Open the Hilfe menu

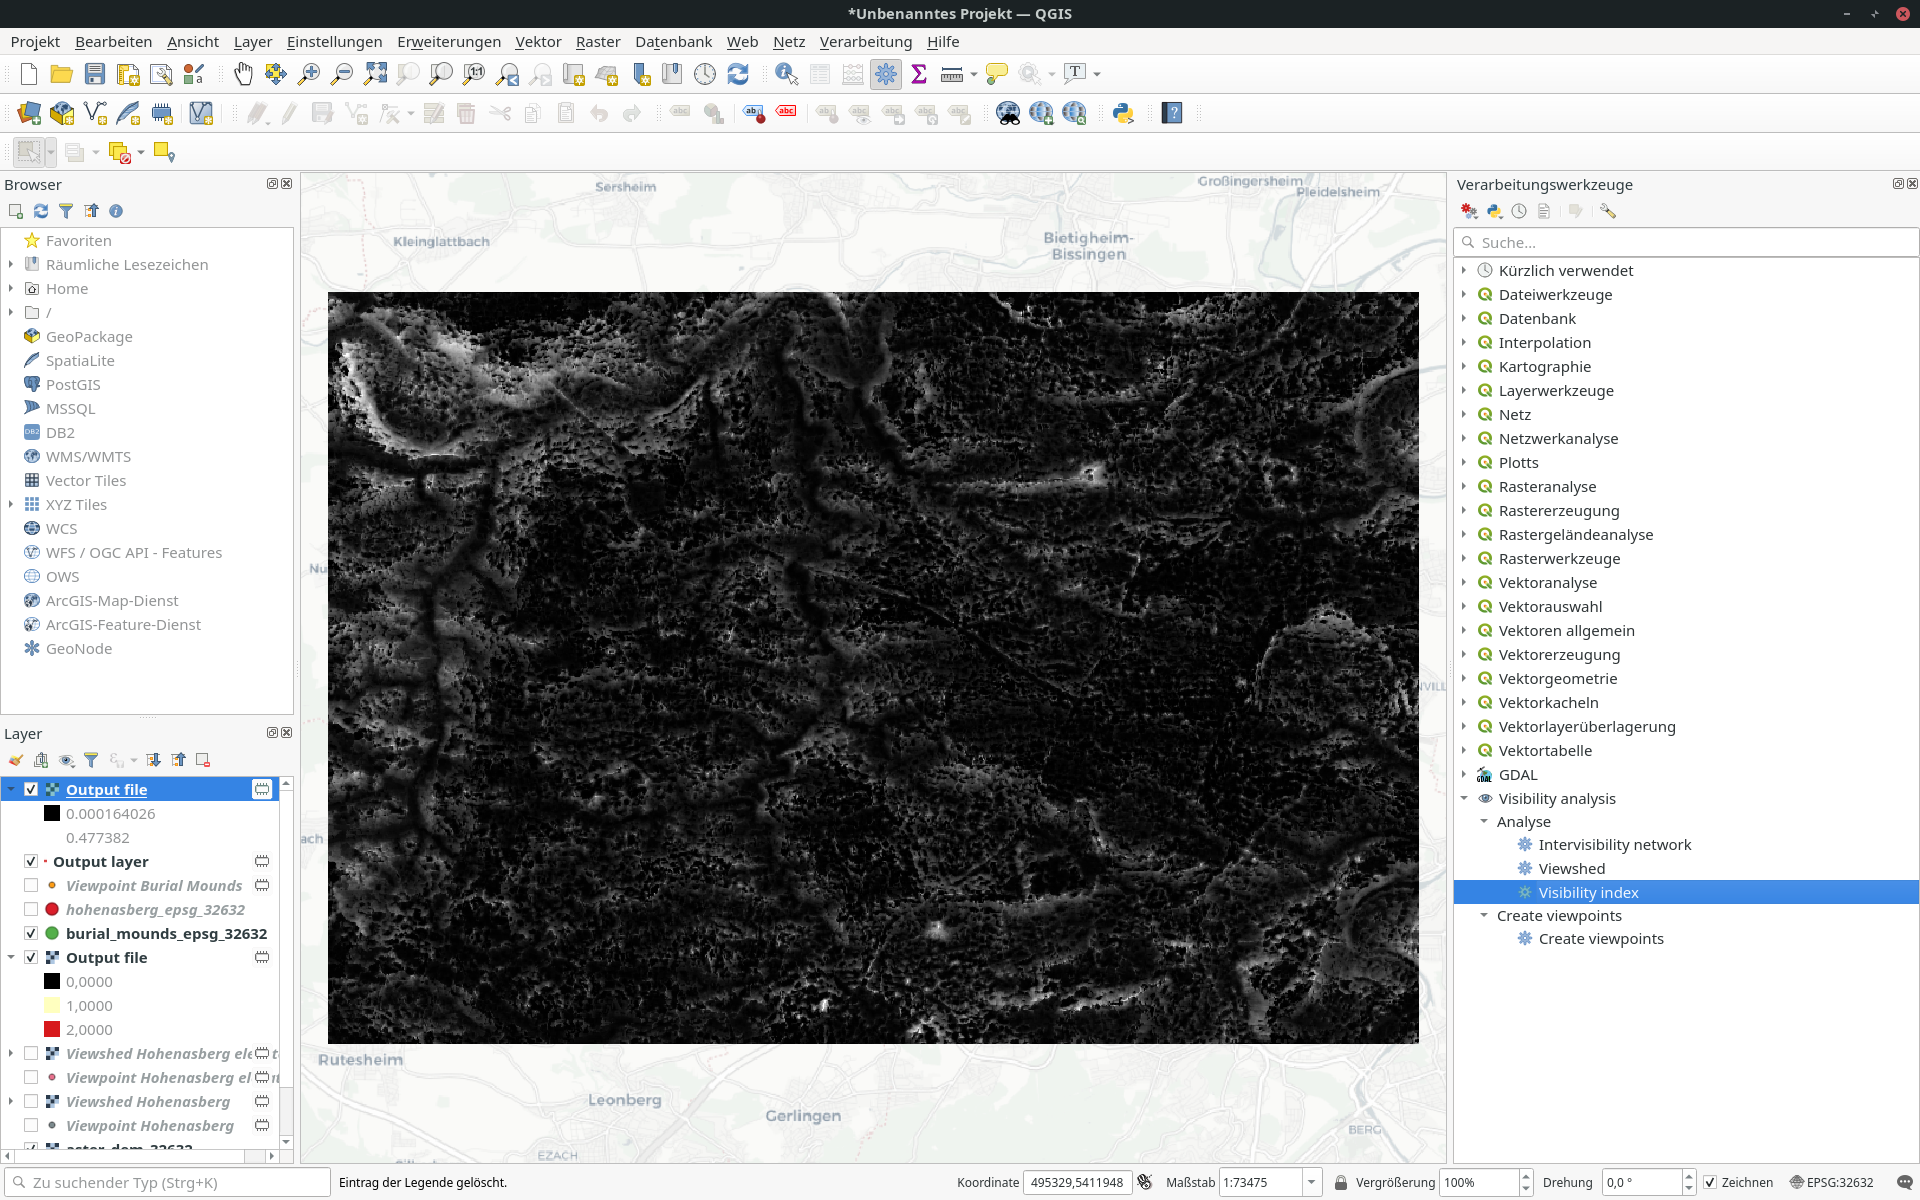point(943,41)
